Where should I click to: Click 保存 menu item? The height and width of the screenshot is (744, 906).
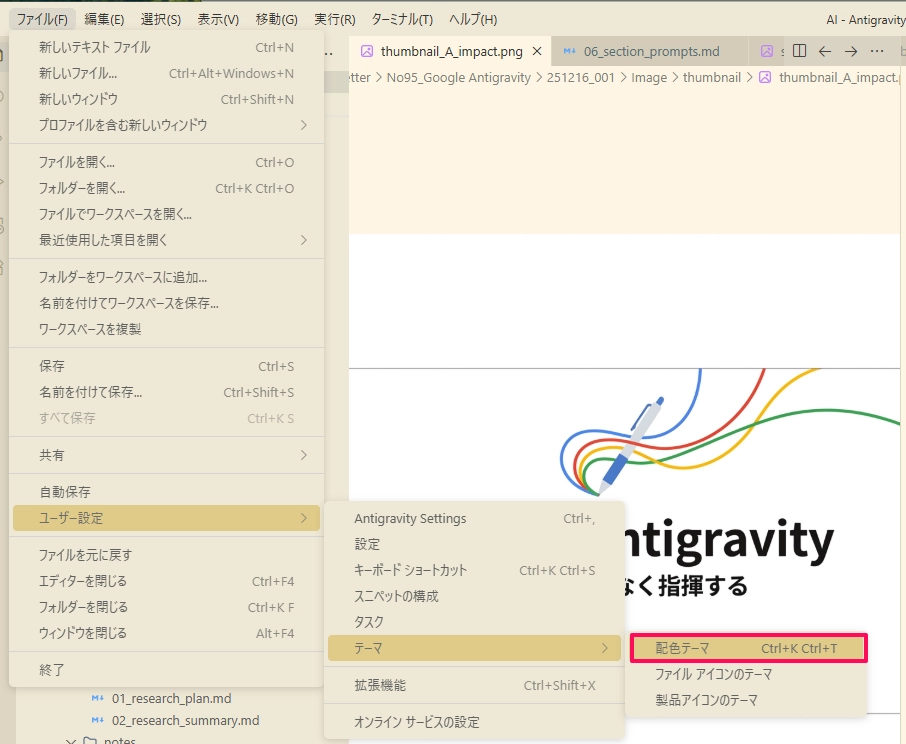click(166, 366)
